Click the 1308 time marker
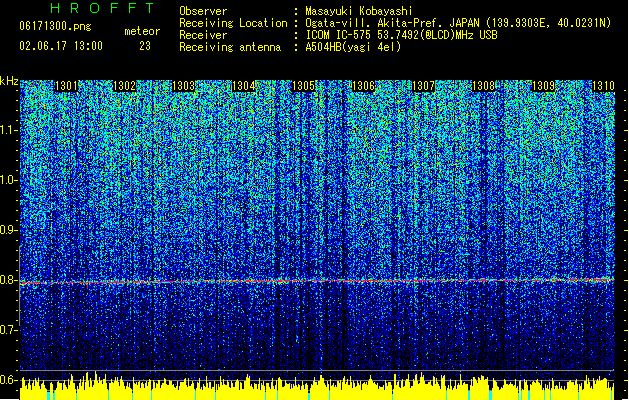This screenshot has height=400, width=629. 483,86
